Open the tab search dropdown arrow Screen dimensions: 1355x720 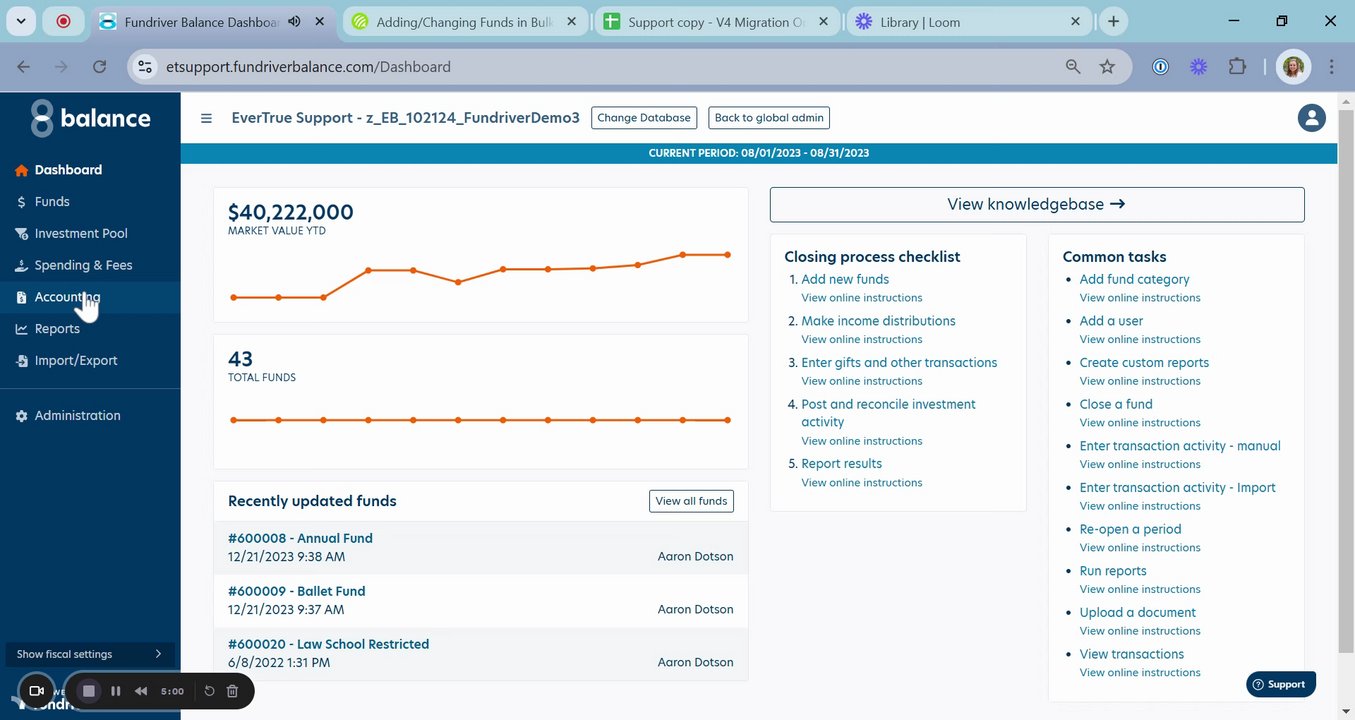point(21,21)
